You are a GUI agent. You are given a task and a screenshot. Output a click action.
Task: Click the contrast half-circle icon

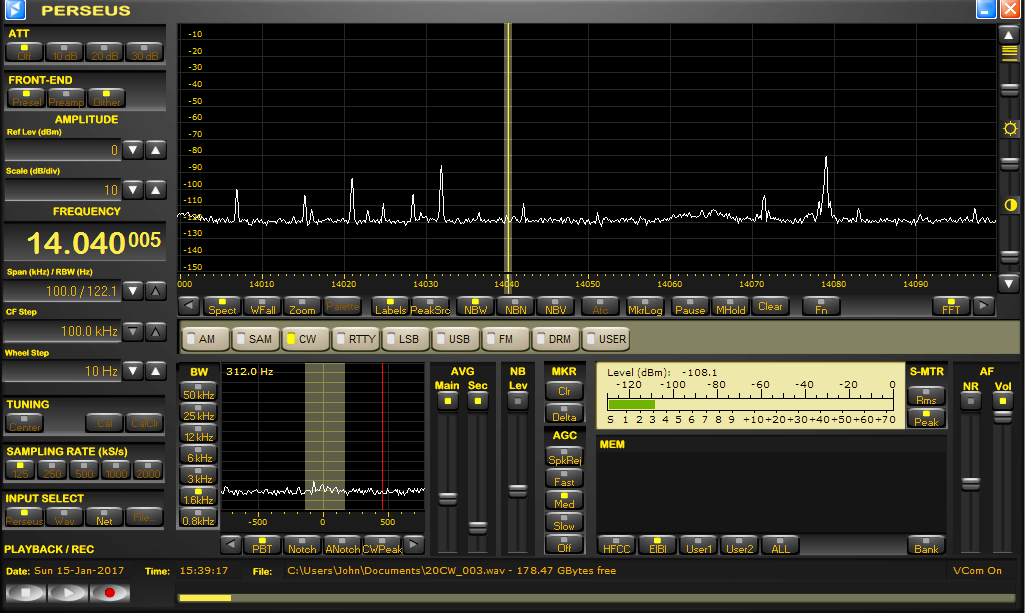click(1010, 205)
